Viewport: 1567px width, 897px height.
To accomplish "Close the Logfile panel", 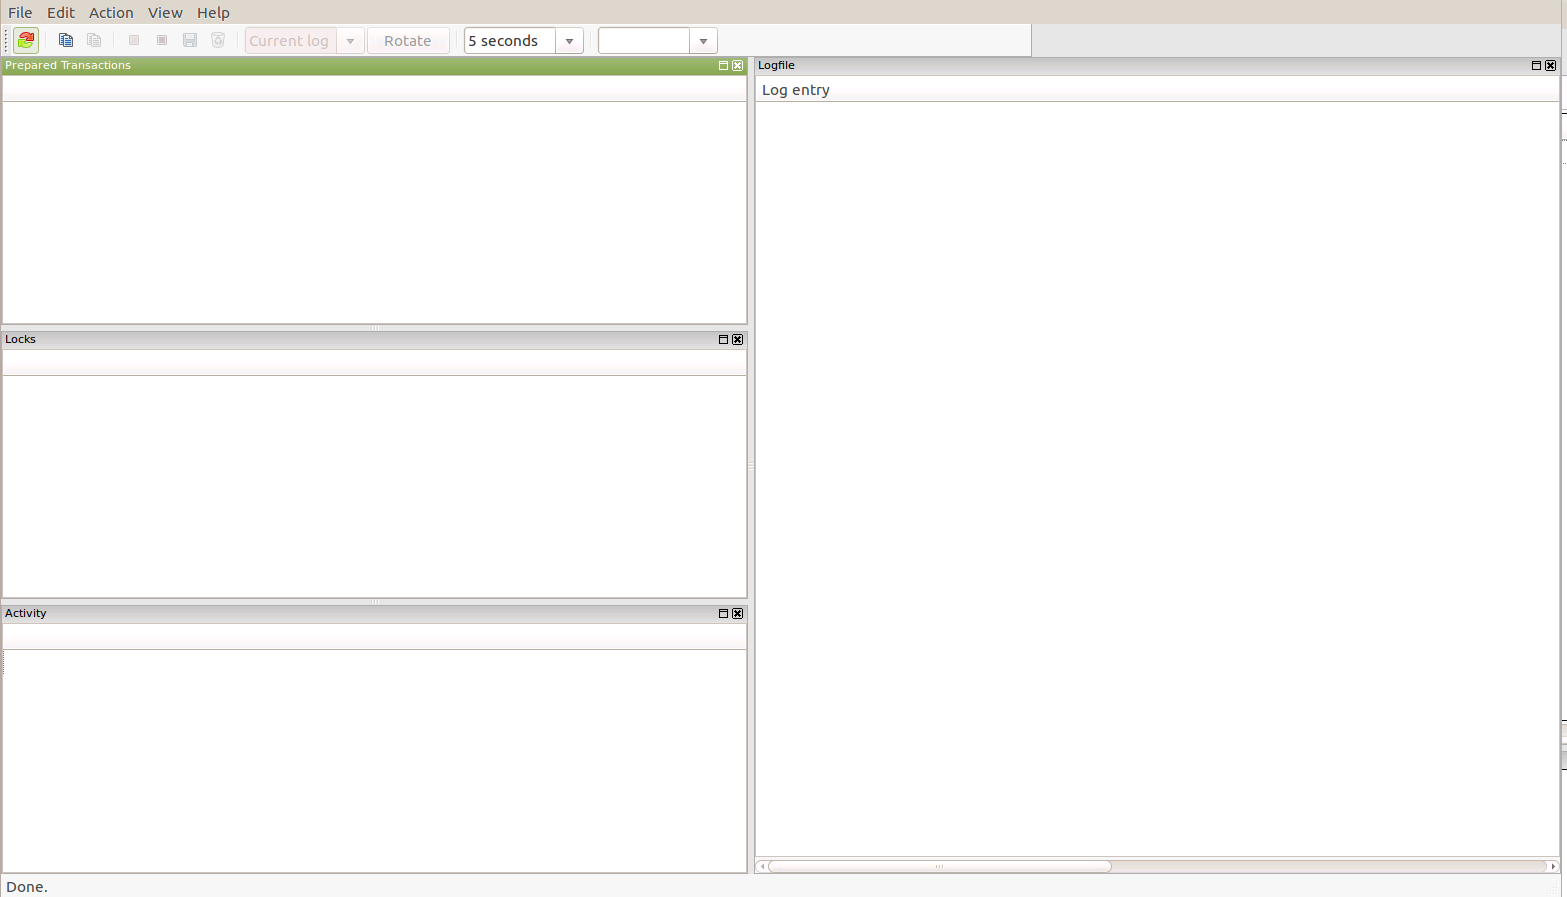I will [1551, 65].
